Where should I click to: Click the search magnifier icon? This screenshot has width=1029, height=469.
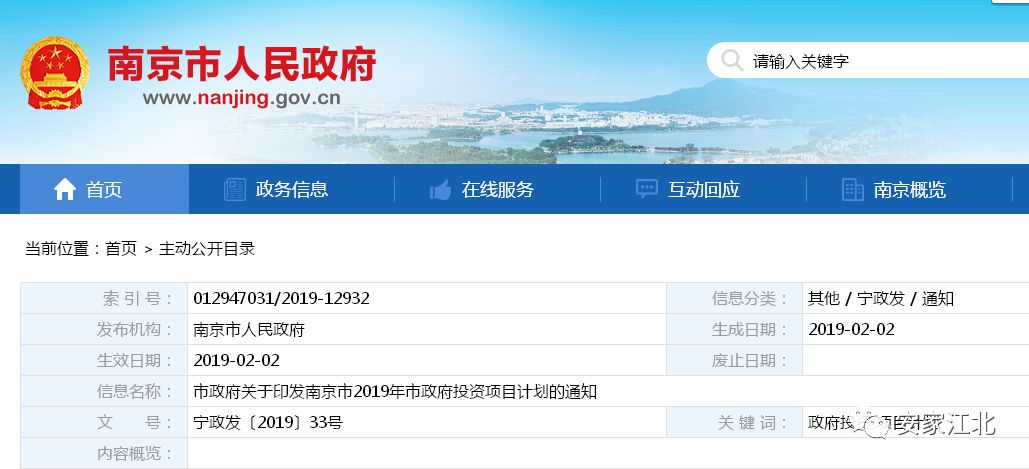click(732, 60)
